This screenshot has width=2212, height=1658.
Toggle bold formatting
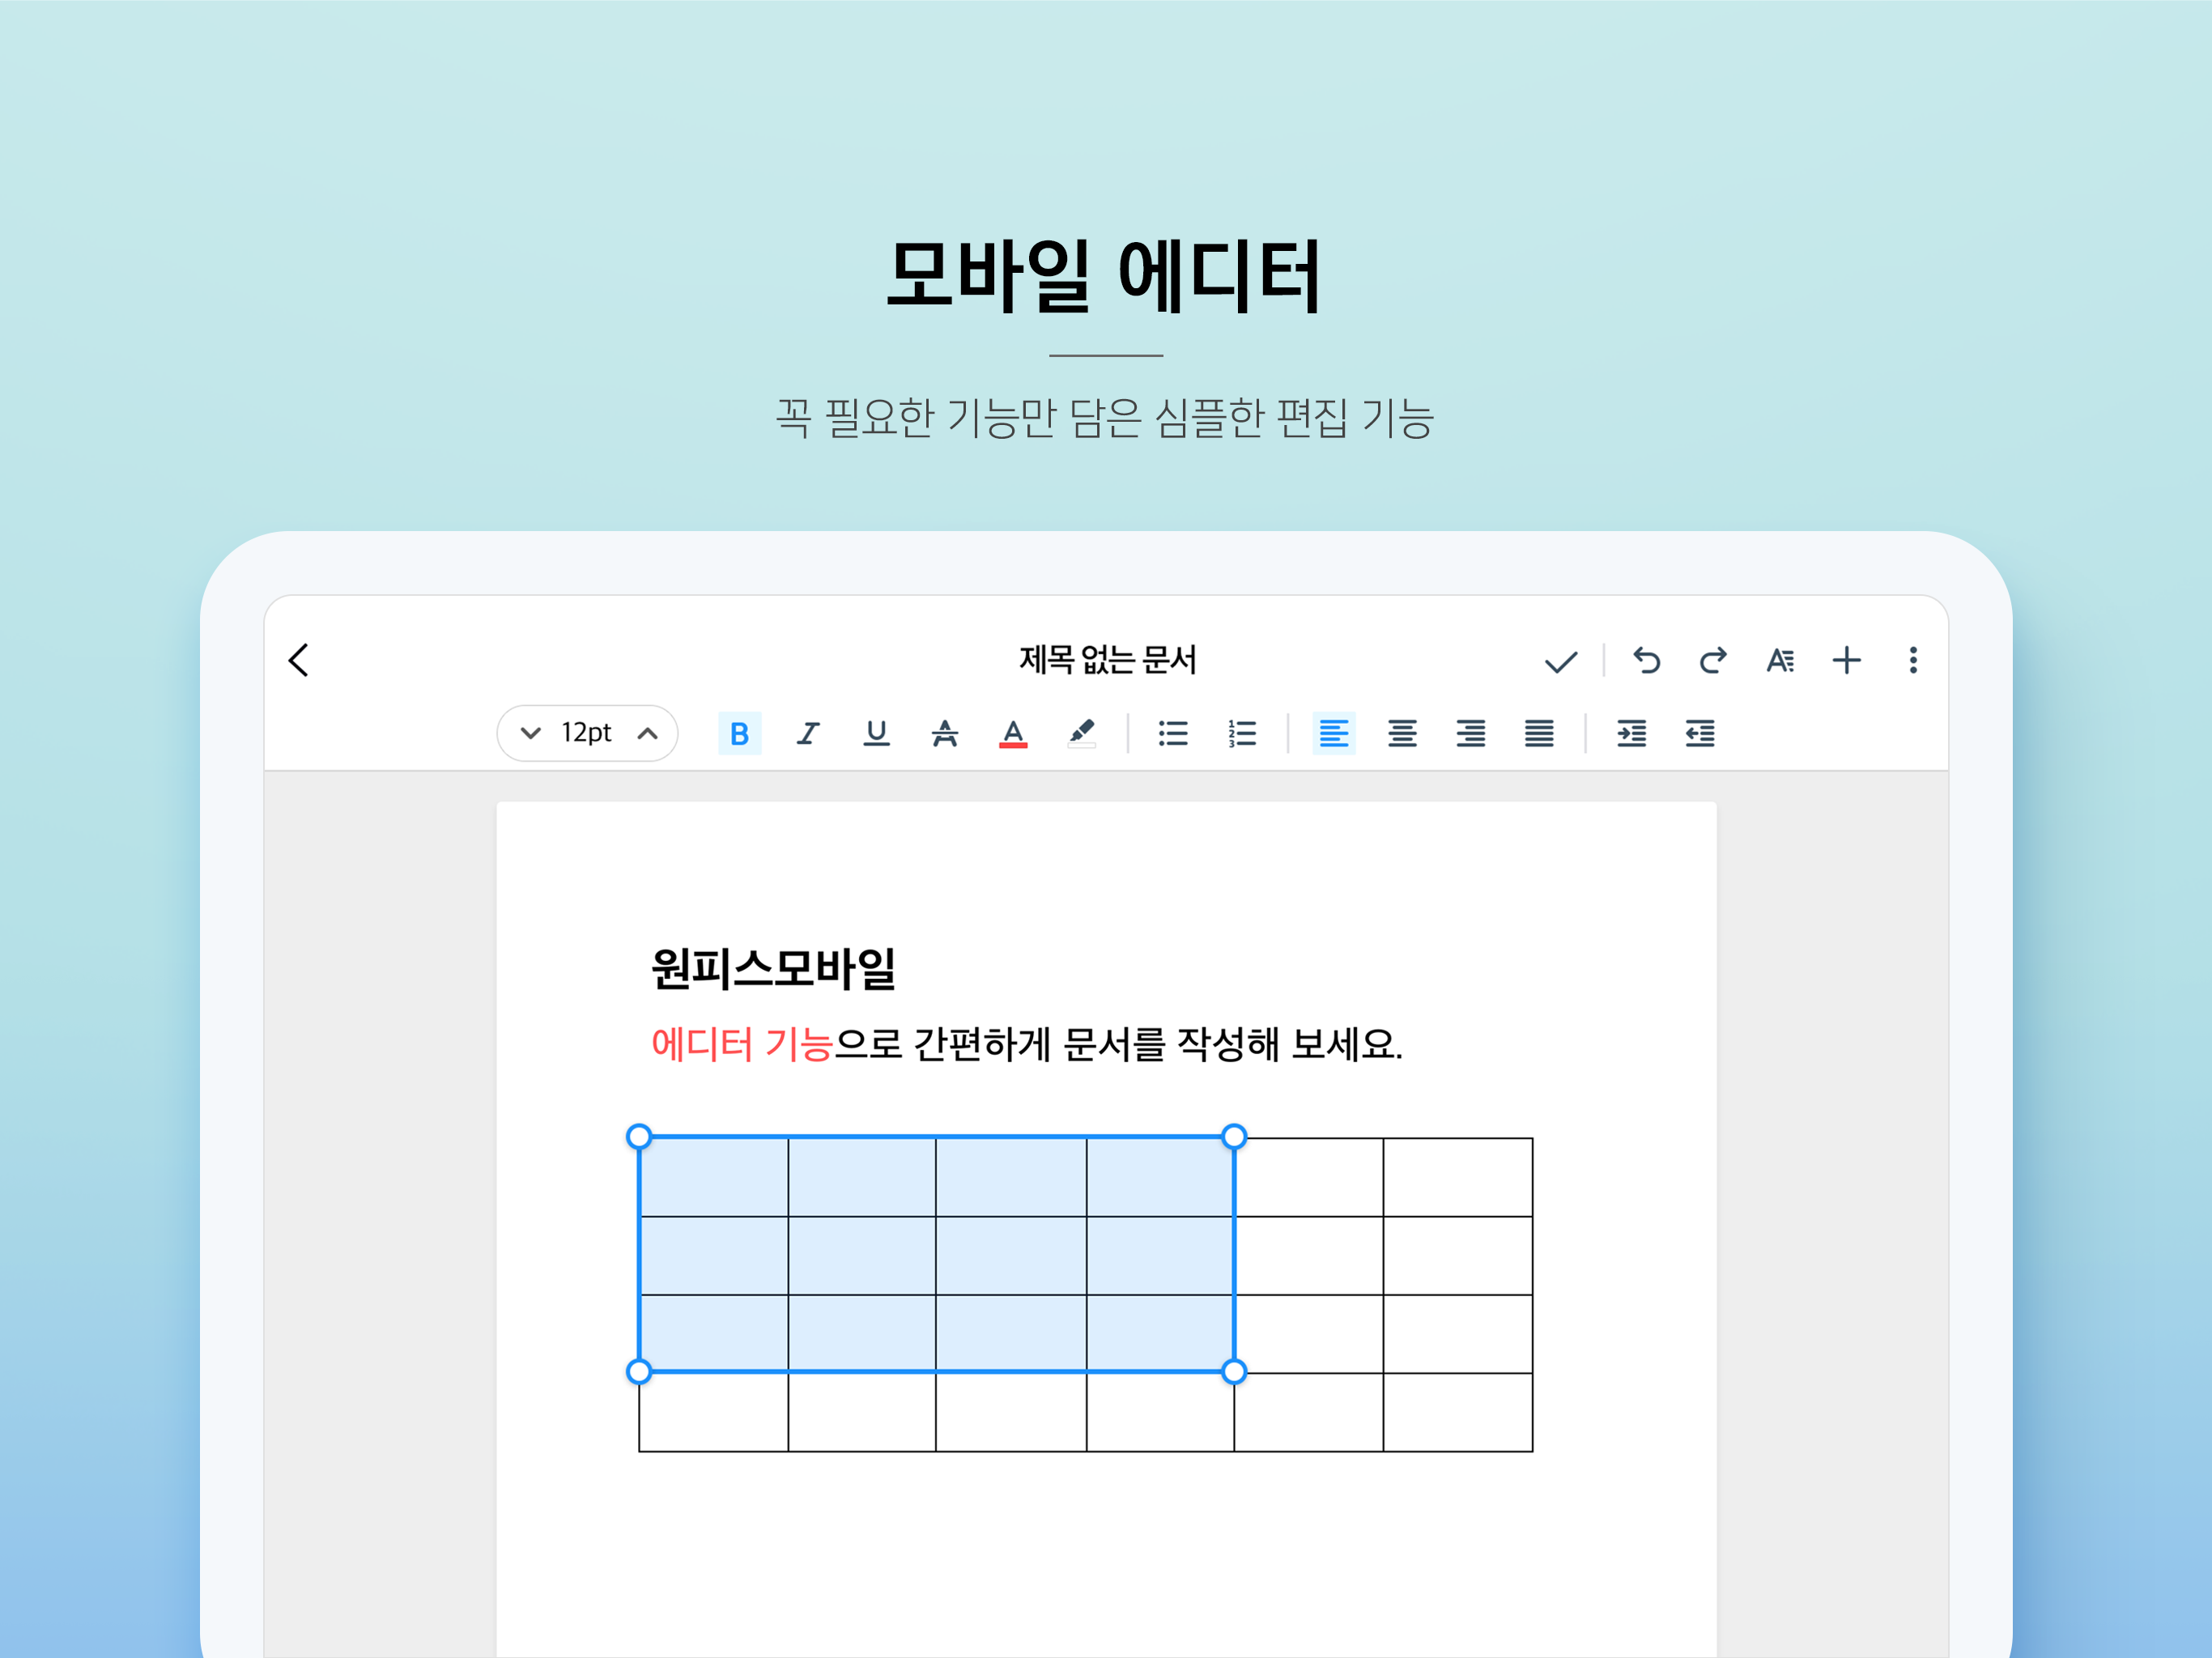[740, 734]
